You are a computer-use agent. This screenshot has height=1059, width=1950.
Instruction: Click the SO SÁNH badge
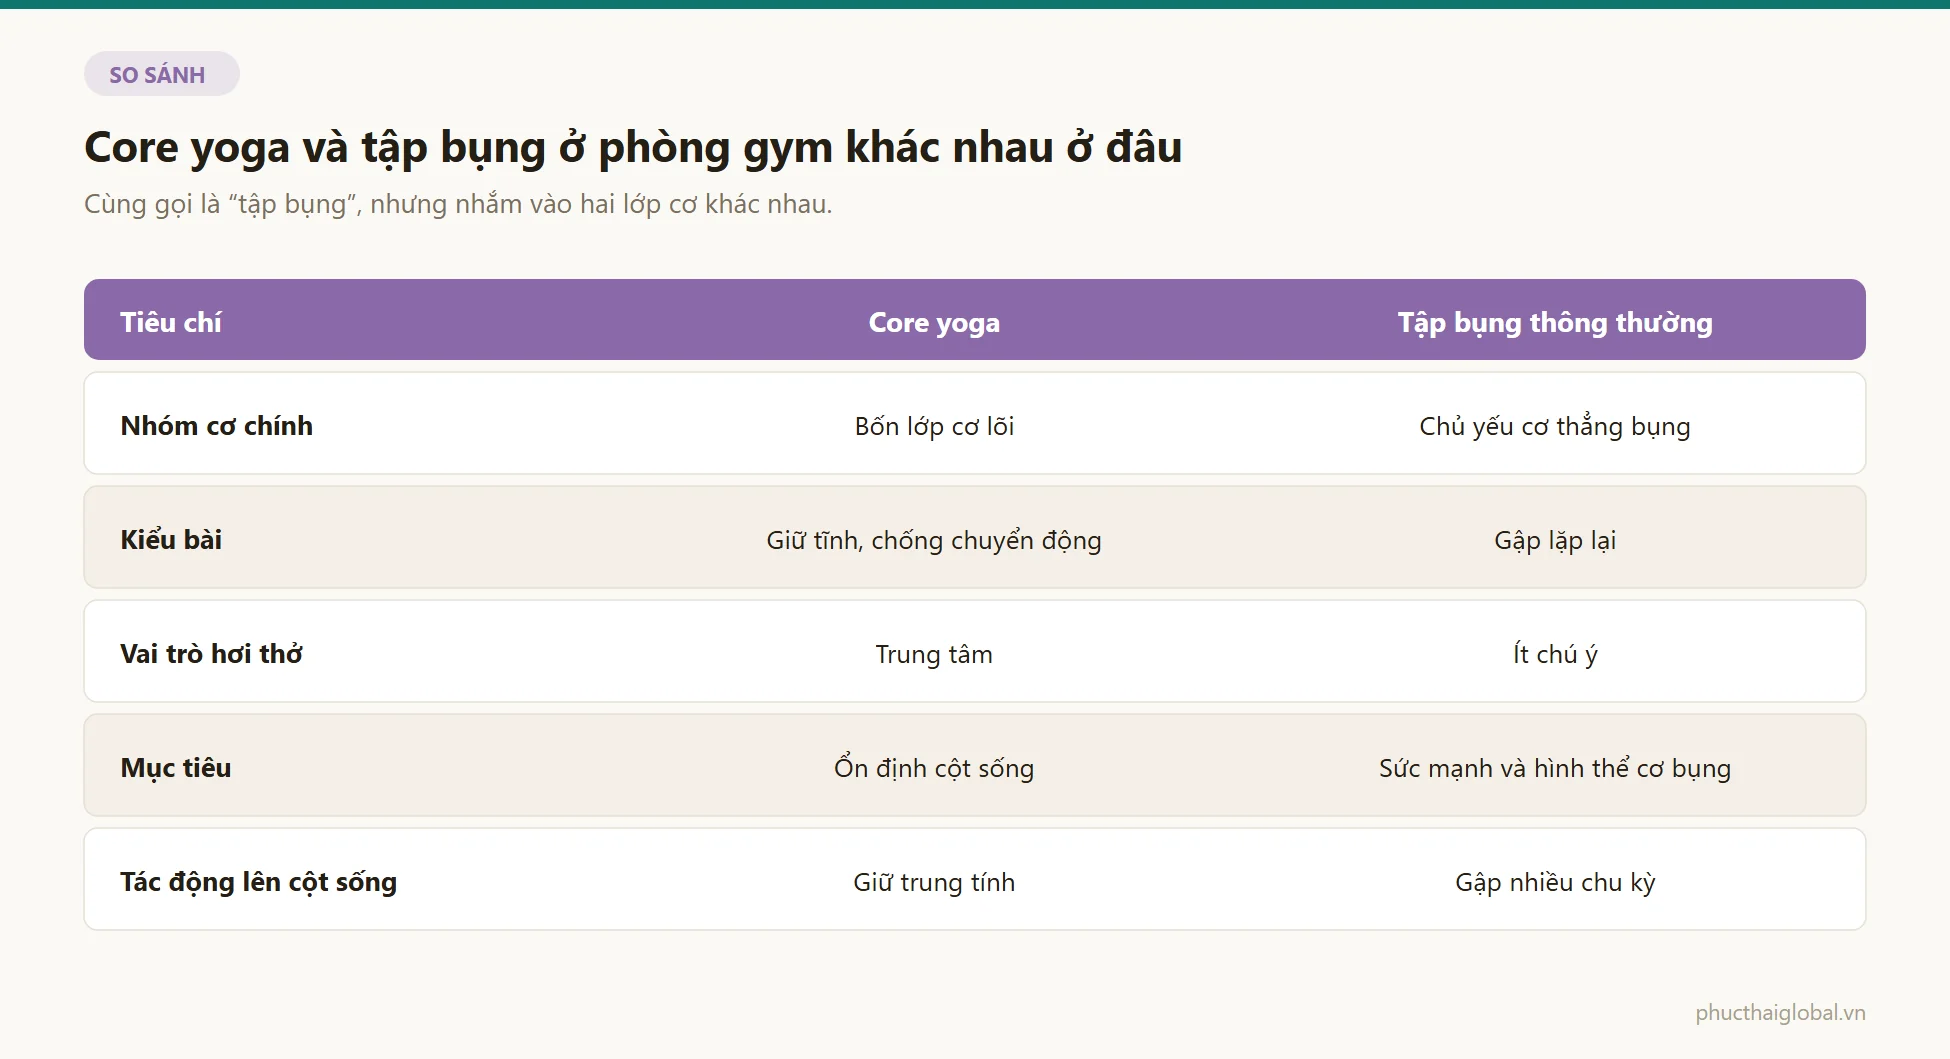pos(161,74)
